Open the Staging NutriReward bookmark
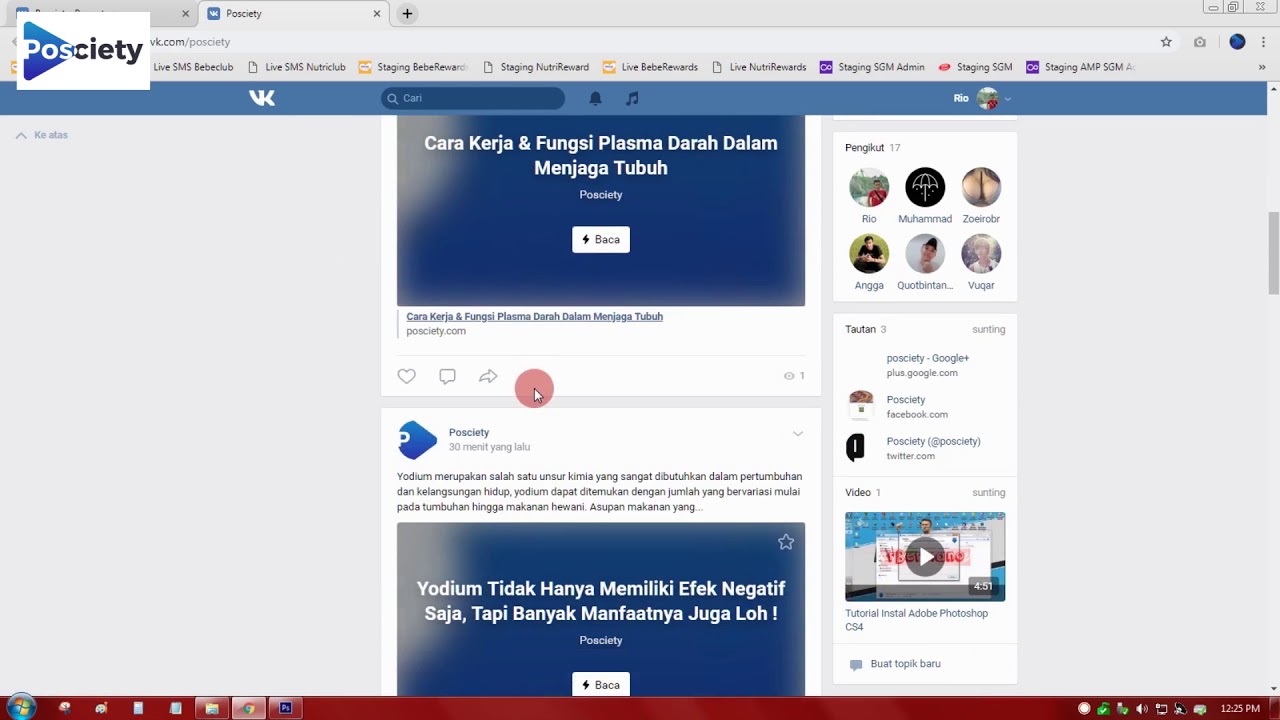Viewport: 1280px width, 720px height. tap(535, 67)
